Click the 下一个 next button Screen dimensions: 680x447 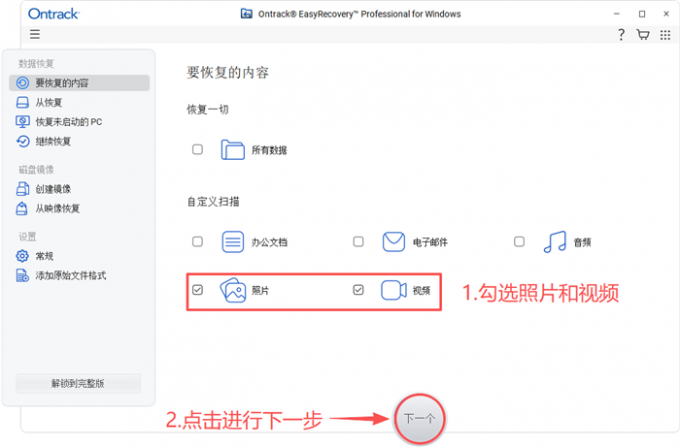click(x=419, y=419)
